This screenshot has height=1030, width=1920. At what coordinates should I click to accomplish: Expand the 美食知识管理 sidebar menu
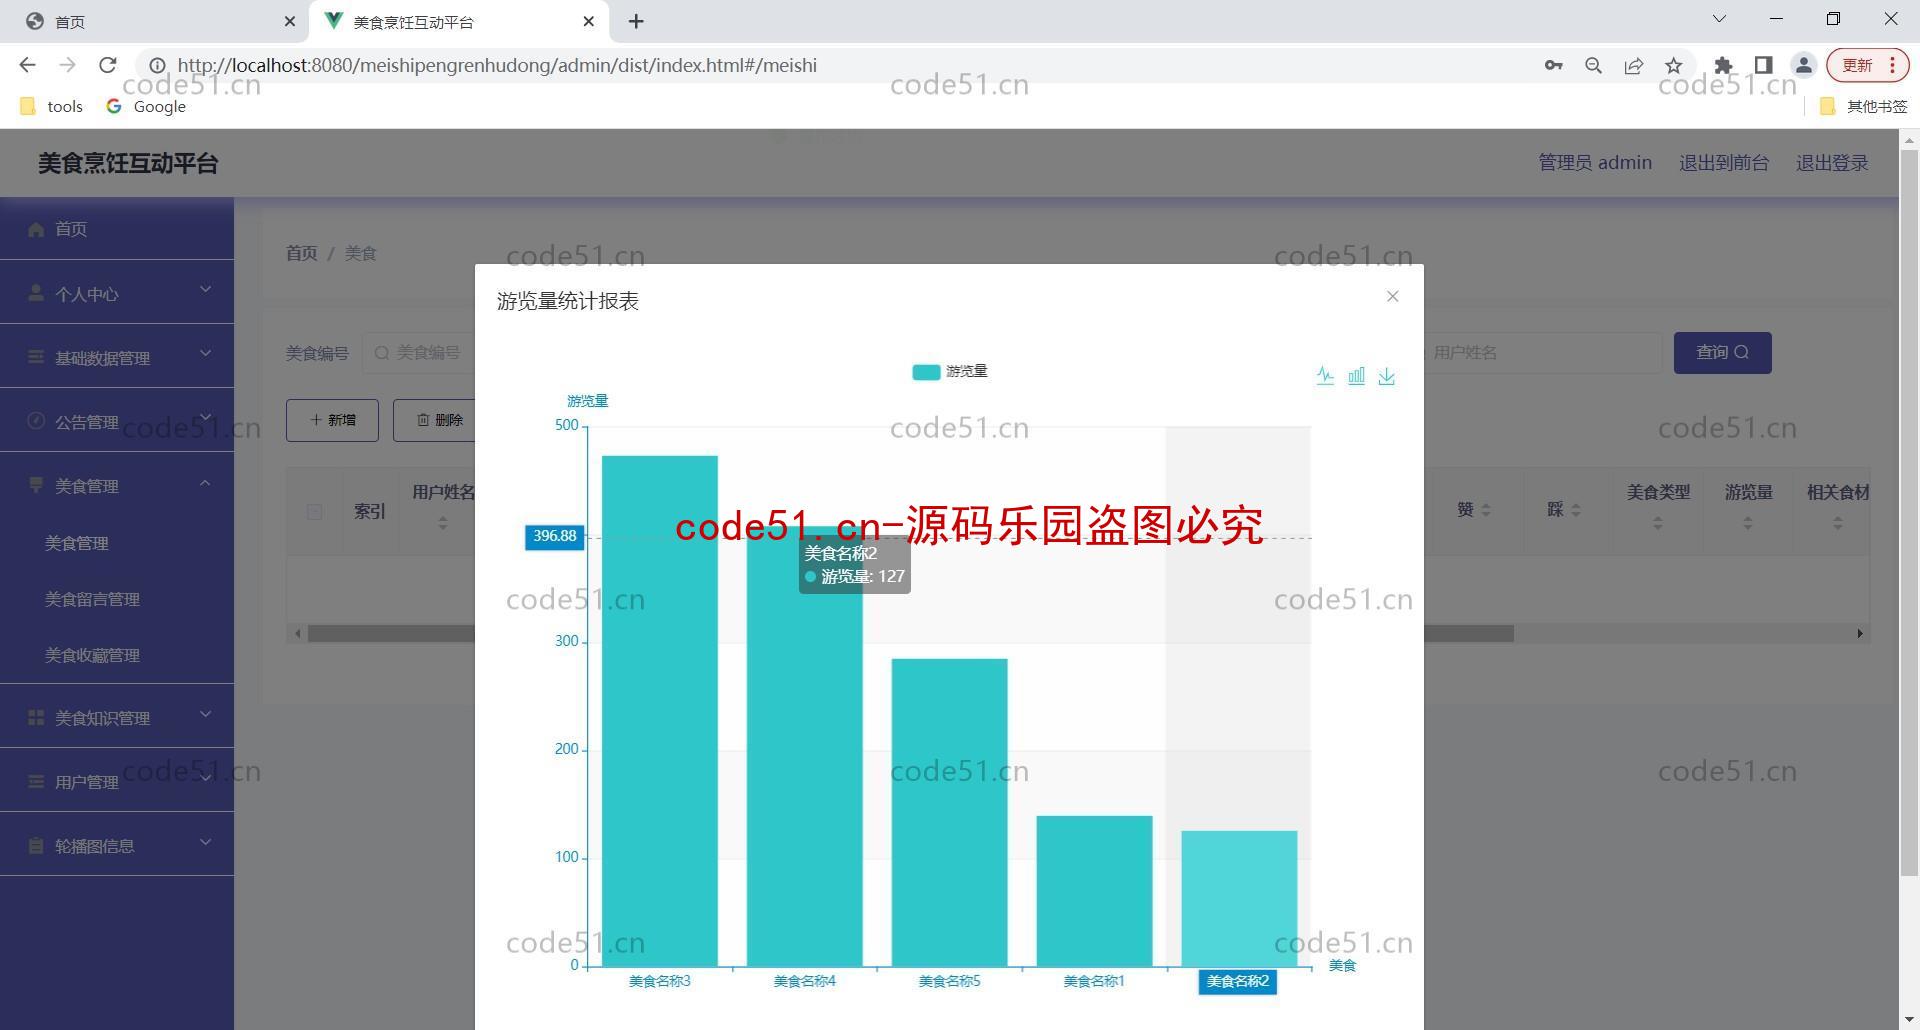pos(117,717)
